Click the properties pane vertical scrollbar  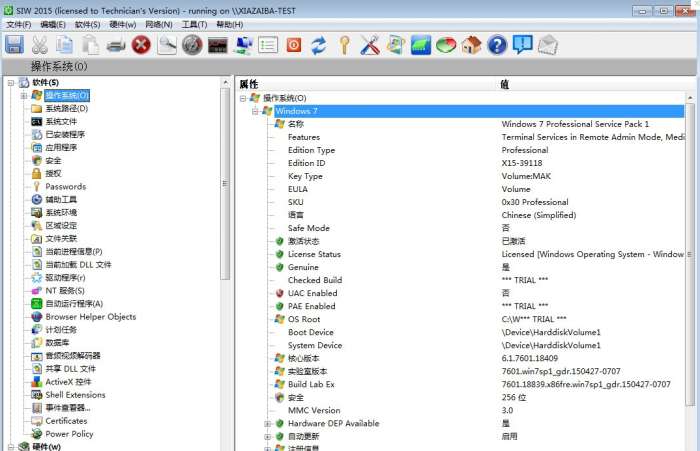point(690,255)
